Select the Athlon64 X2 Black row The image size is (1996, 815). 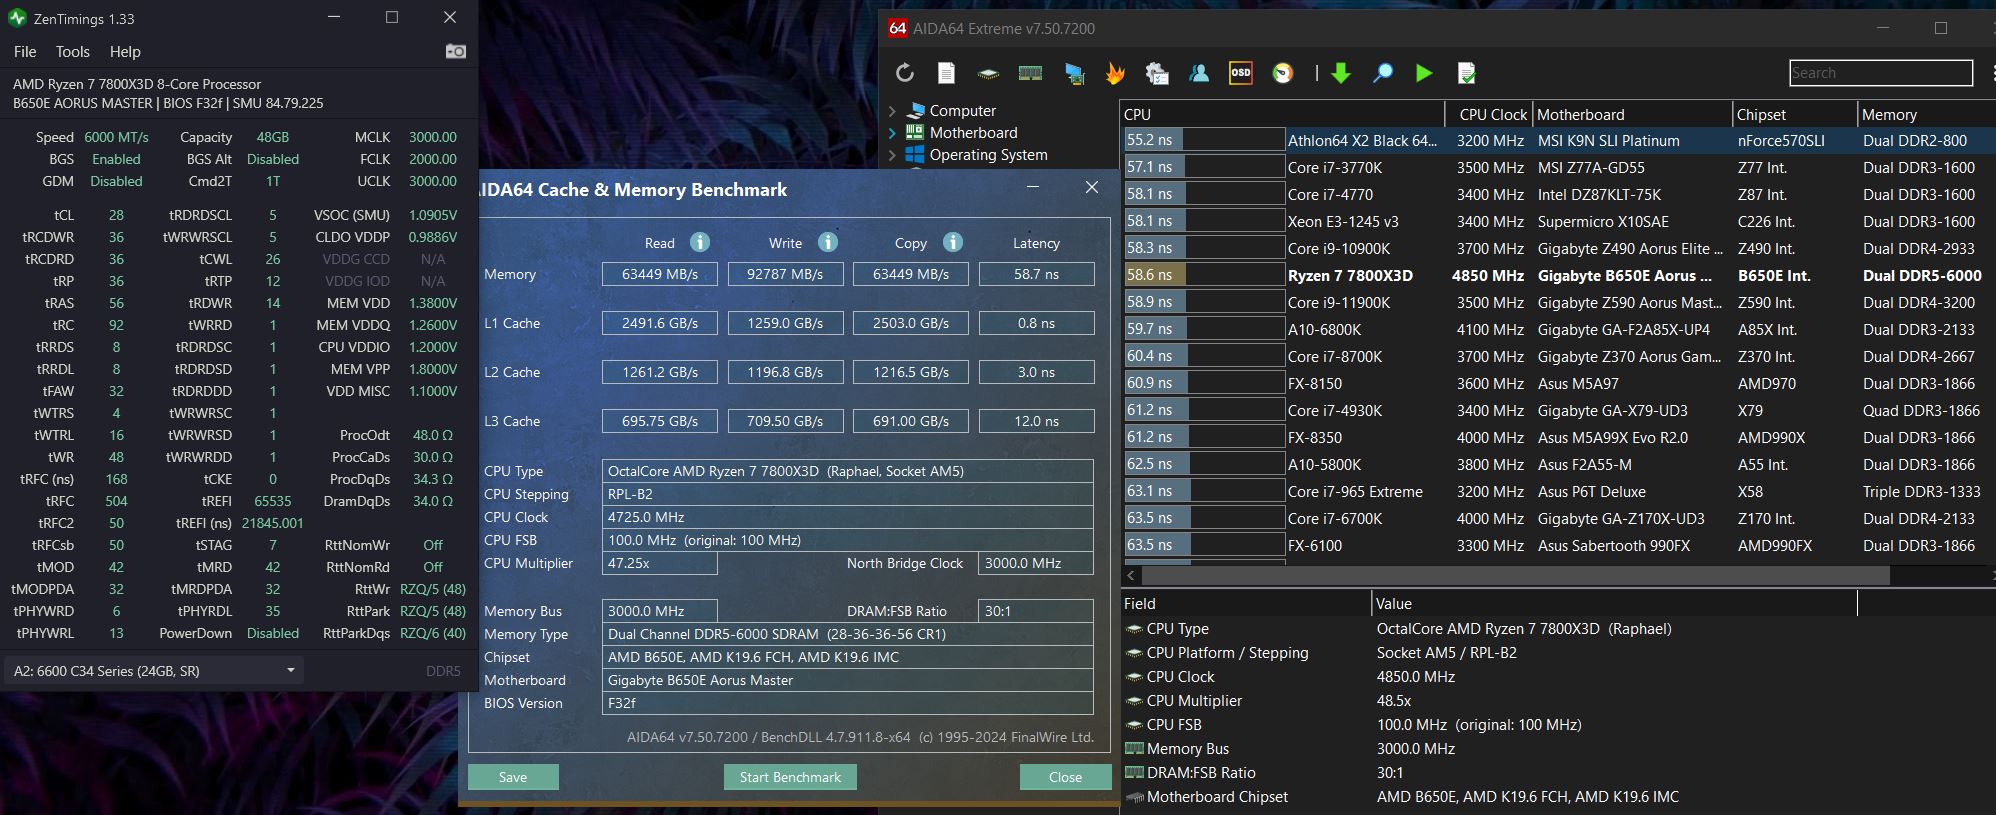click(x=1558, y=141)
